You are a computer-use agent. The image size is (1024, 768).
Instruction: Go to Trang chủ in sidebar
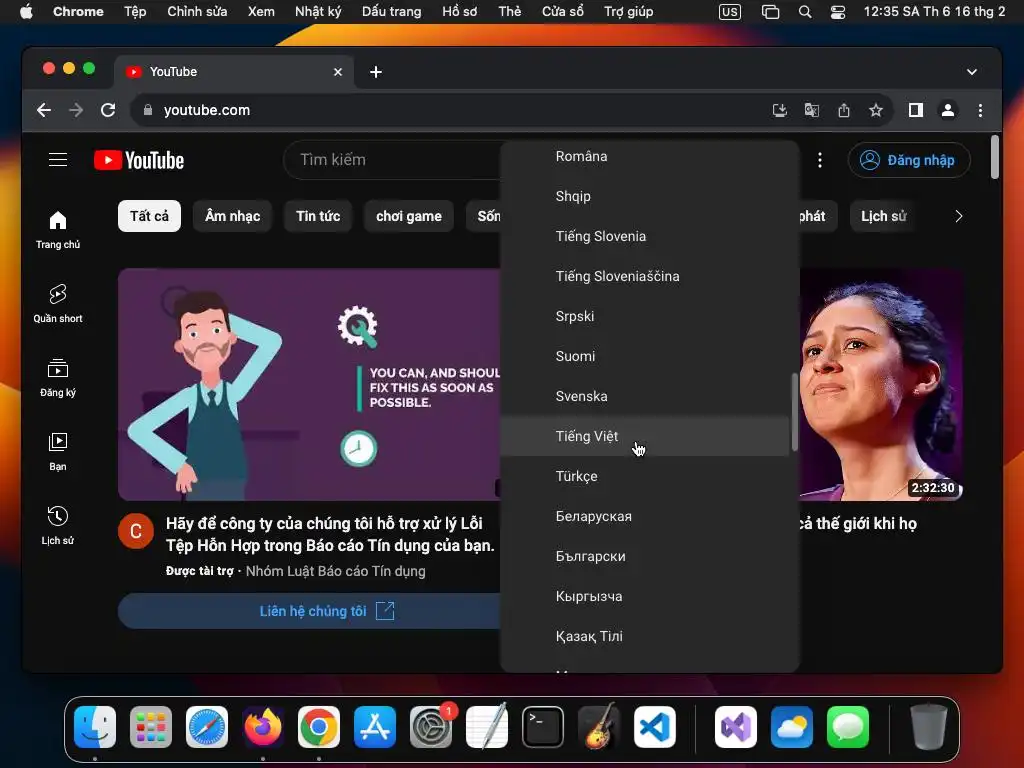click(x=58, y=229)
